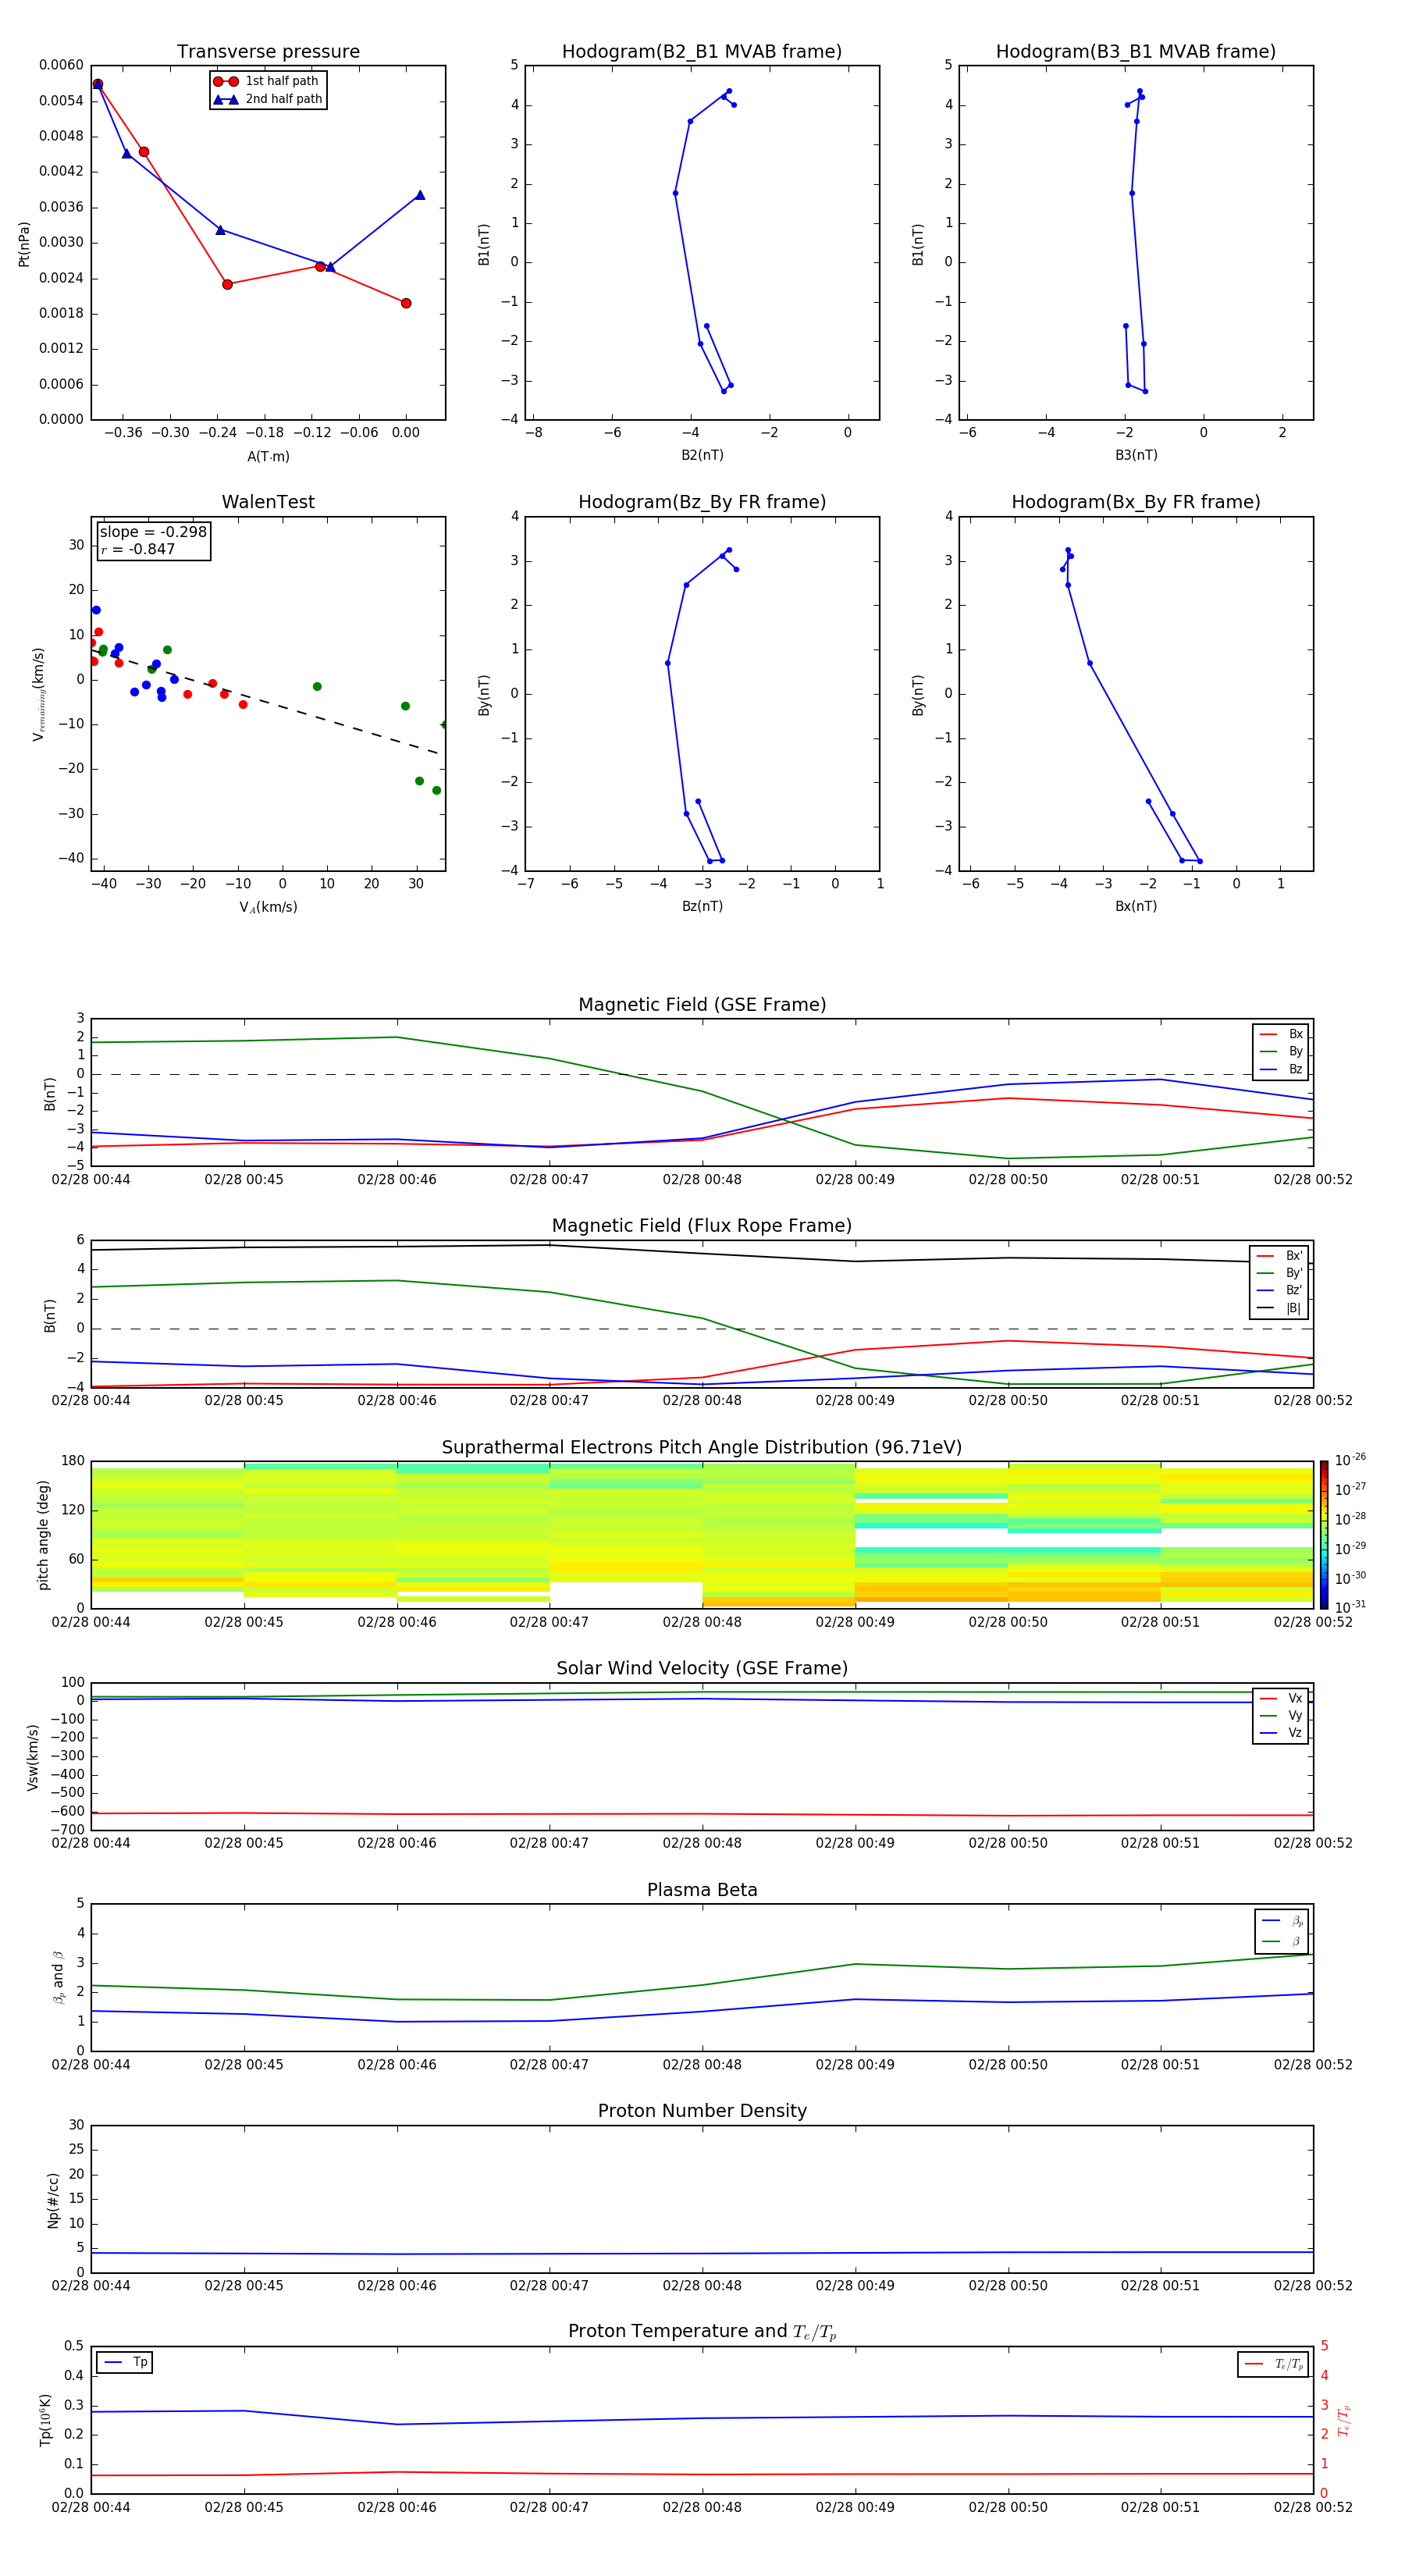Screen dimensions: 1405x2576
Task: Select the 'Tp' legend entry in temperature panel
Action: pos(125,2362)
